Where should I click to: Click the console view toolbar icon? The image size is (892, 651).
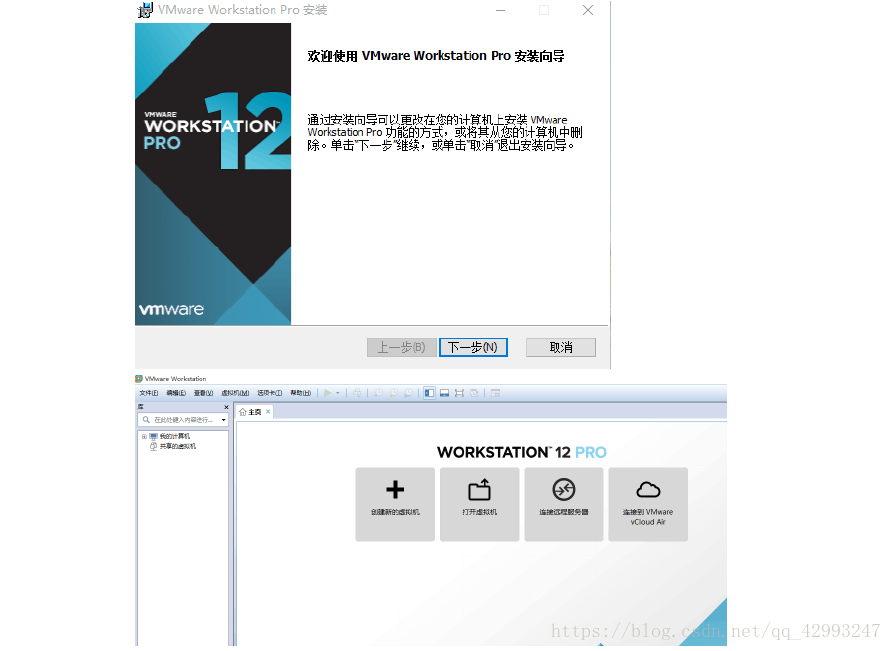(x=495, y=393)
